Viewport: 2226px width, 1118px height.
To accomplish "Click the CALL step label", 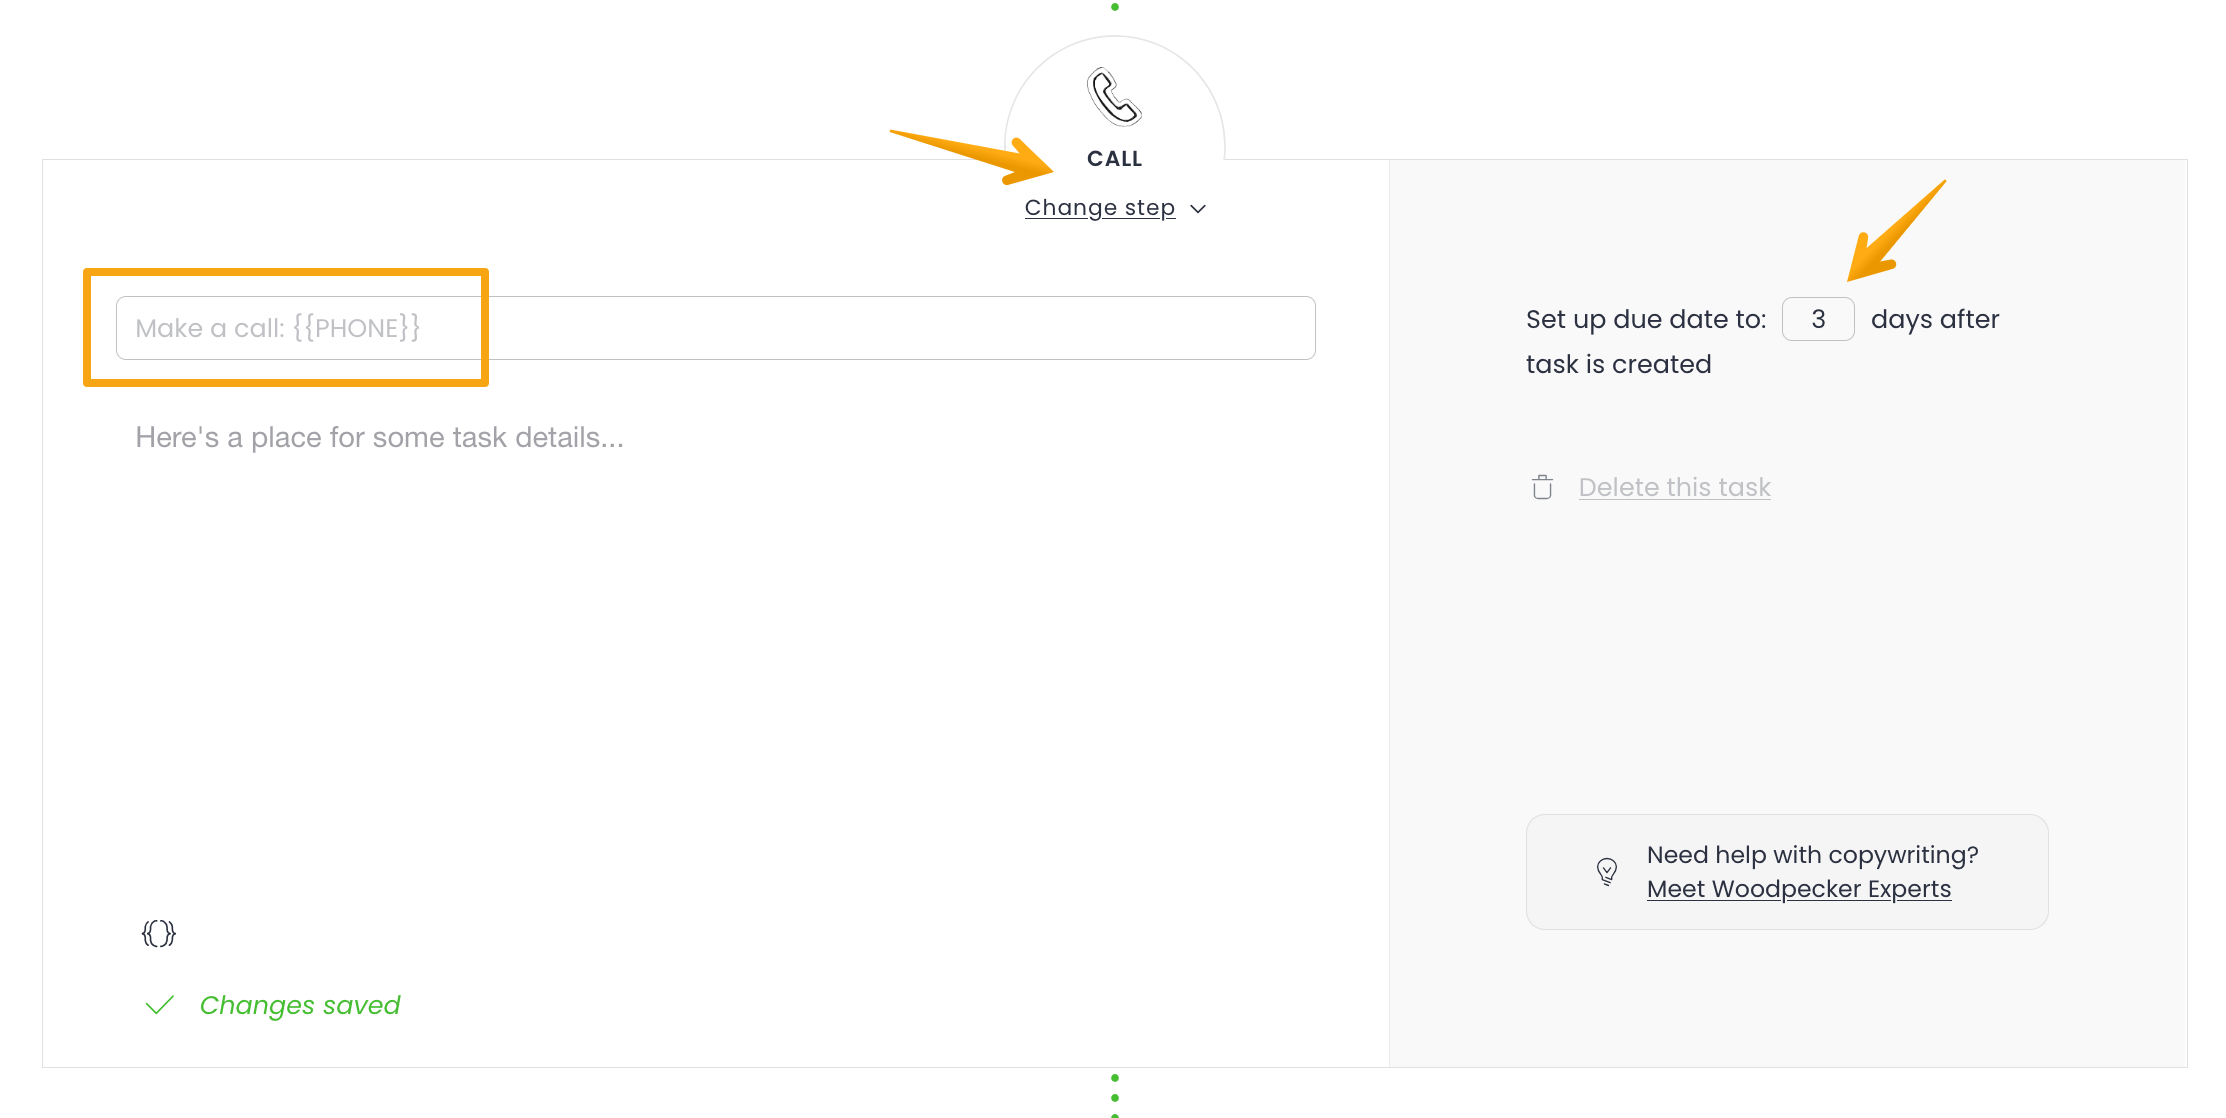I will click(x=1114, y=159).
